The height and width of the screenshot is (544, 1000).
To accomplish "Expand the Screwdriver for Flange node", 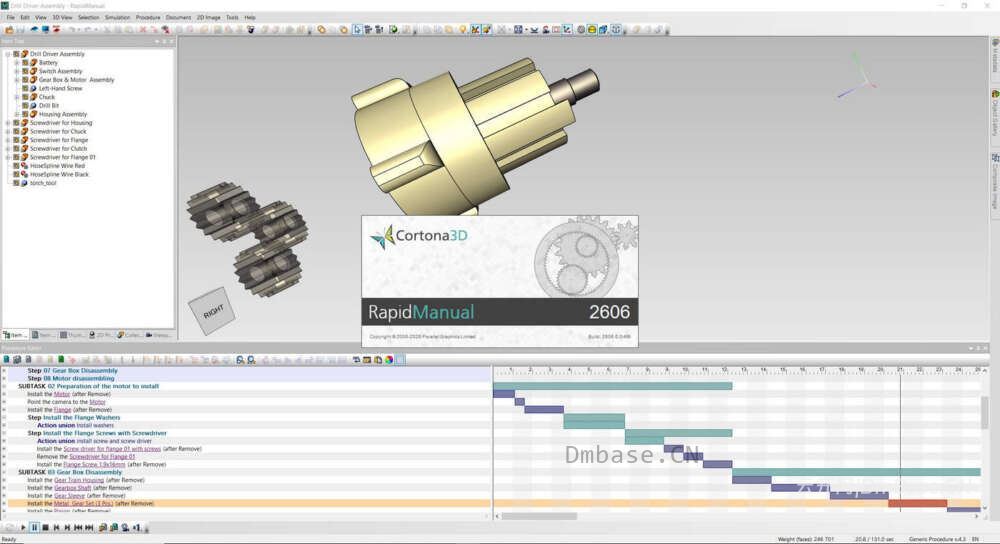I will (8, 140).
